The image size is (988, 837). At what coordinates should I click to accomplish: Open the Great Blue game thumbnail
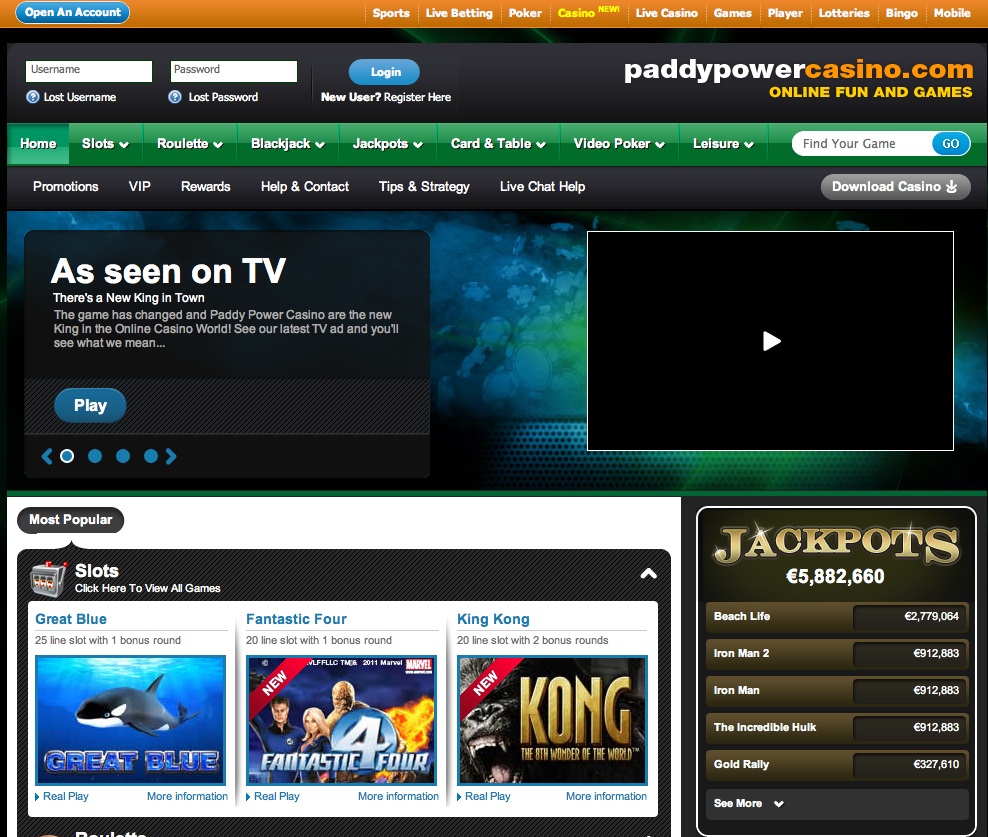point(130,720)
